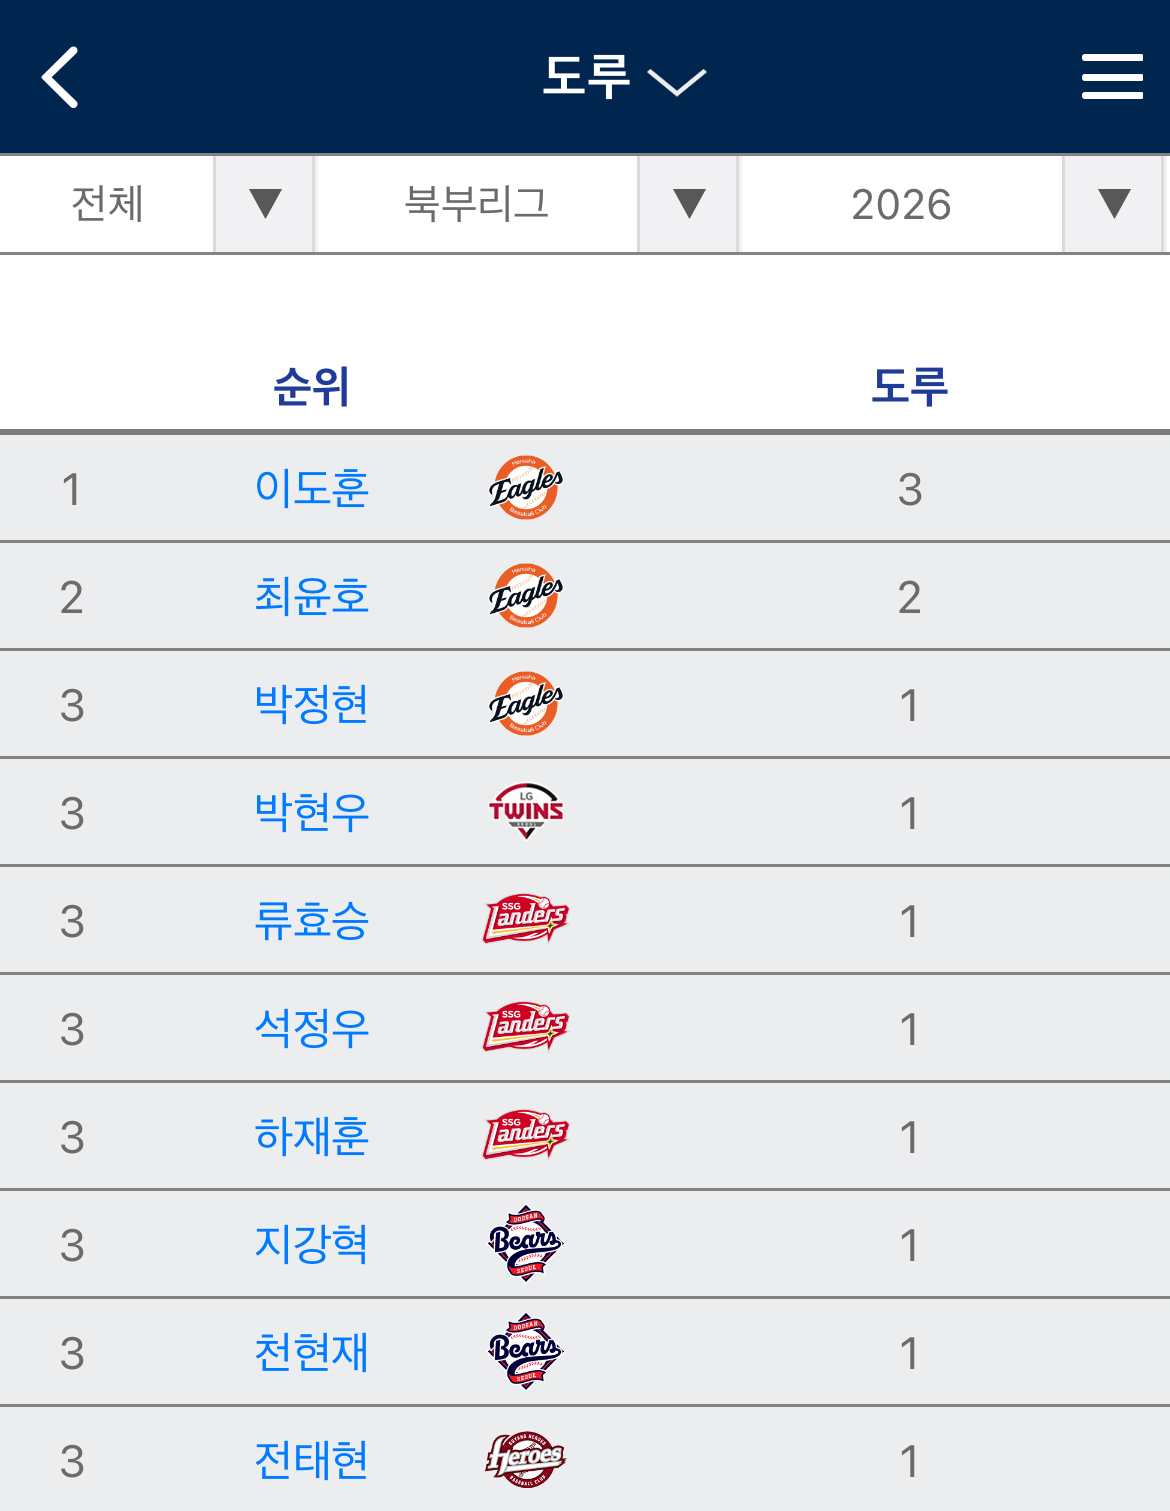Open the 2026 year dropdown
Viewport: 1170px width, 1511px height.
(950, 204)
